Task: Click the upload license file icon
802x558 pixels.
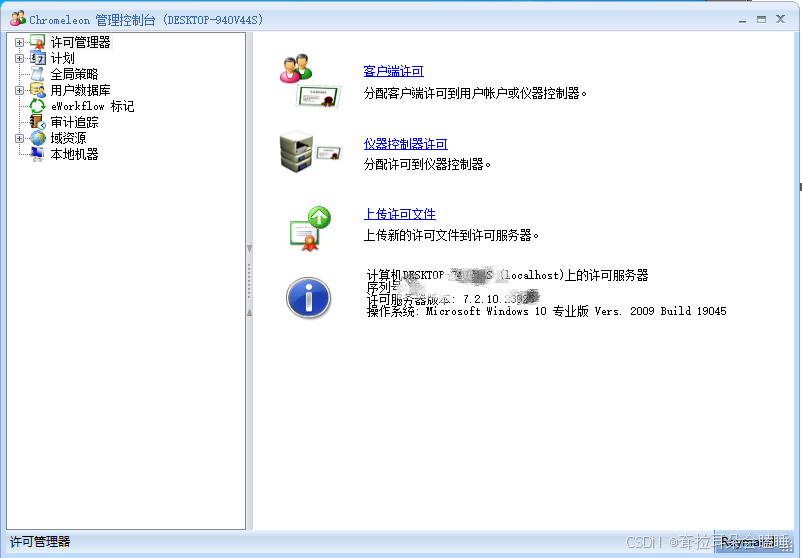Action: tap(310, 229)
